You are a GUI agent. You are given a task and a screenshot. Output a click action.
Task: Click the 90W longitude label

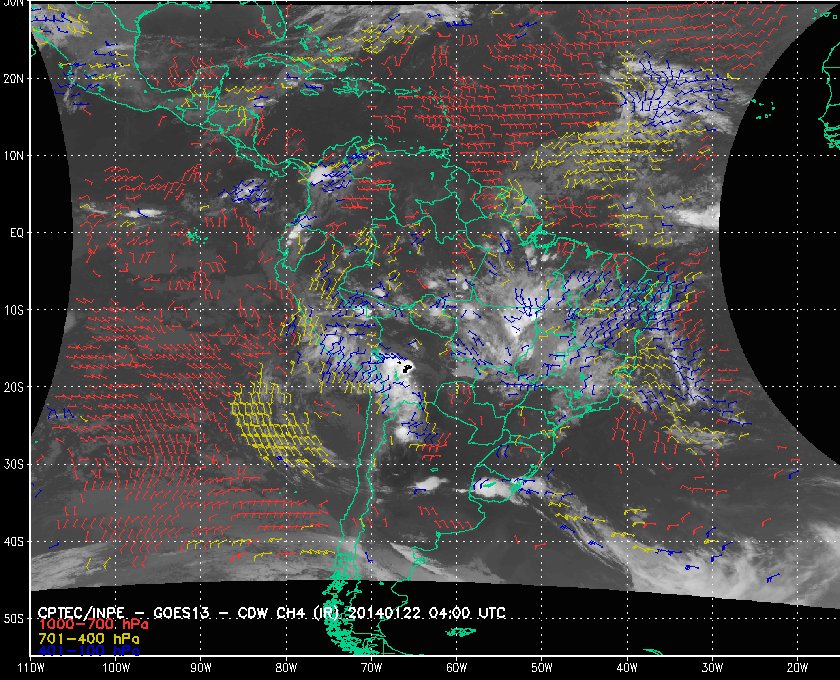pyautogui.click(x=201, y=668)
